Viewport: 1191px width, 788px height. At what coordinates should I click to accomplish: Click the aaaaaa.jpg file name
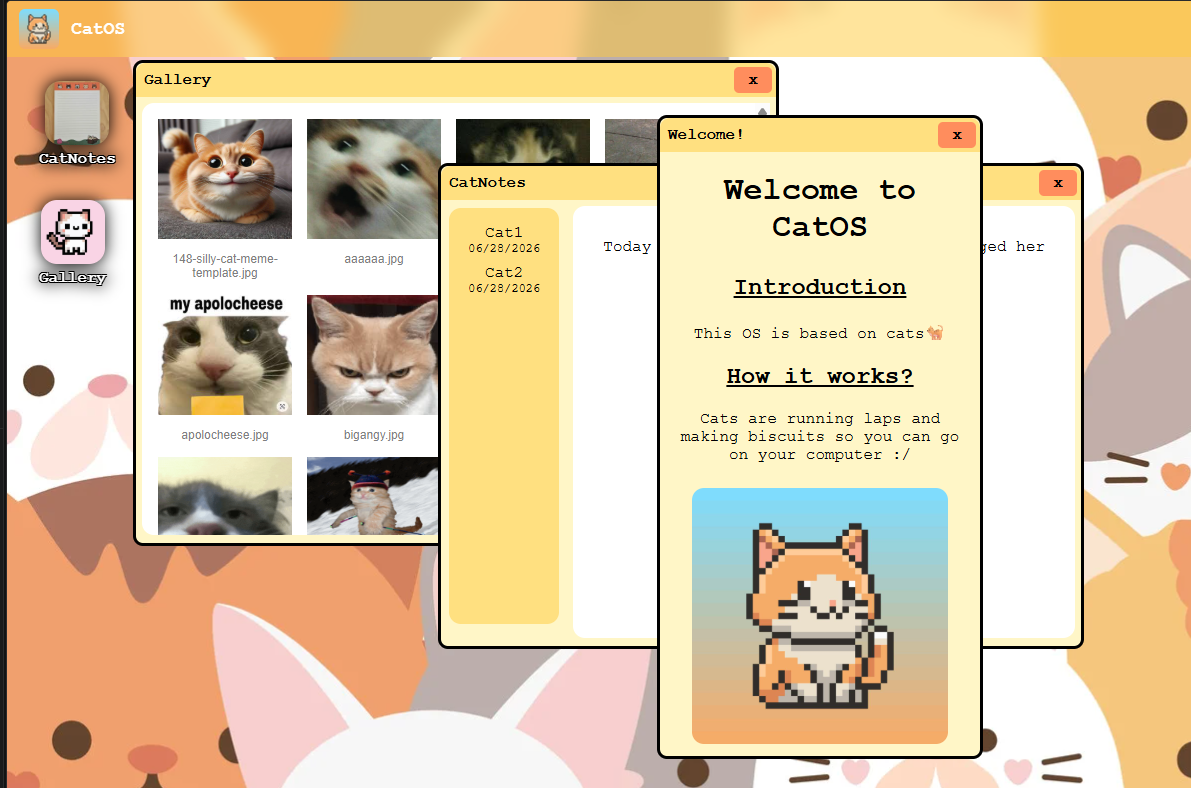click(x=373, y=258)
